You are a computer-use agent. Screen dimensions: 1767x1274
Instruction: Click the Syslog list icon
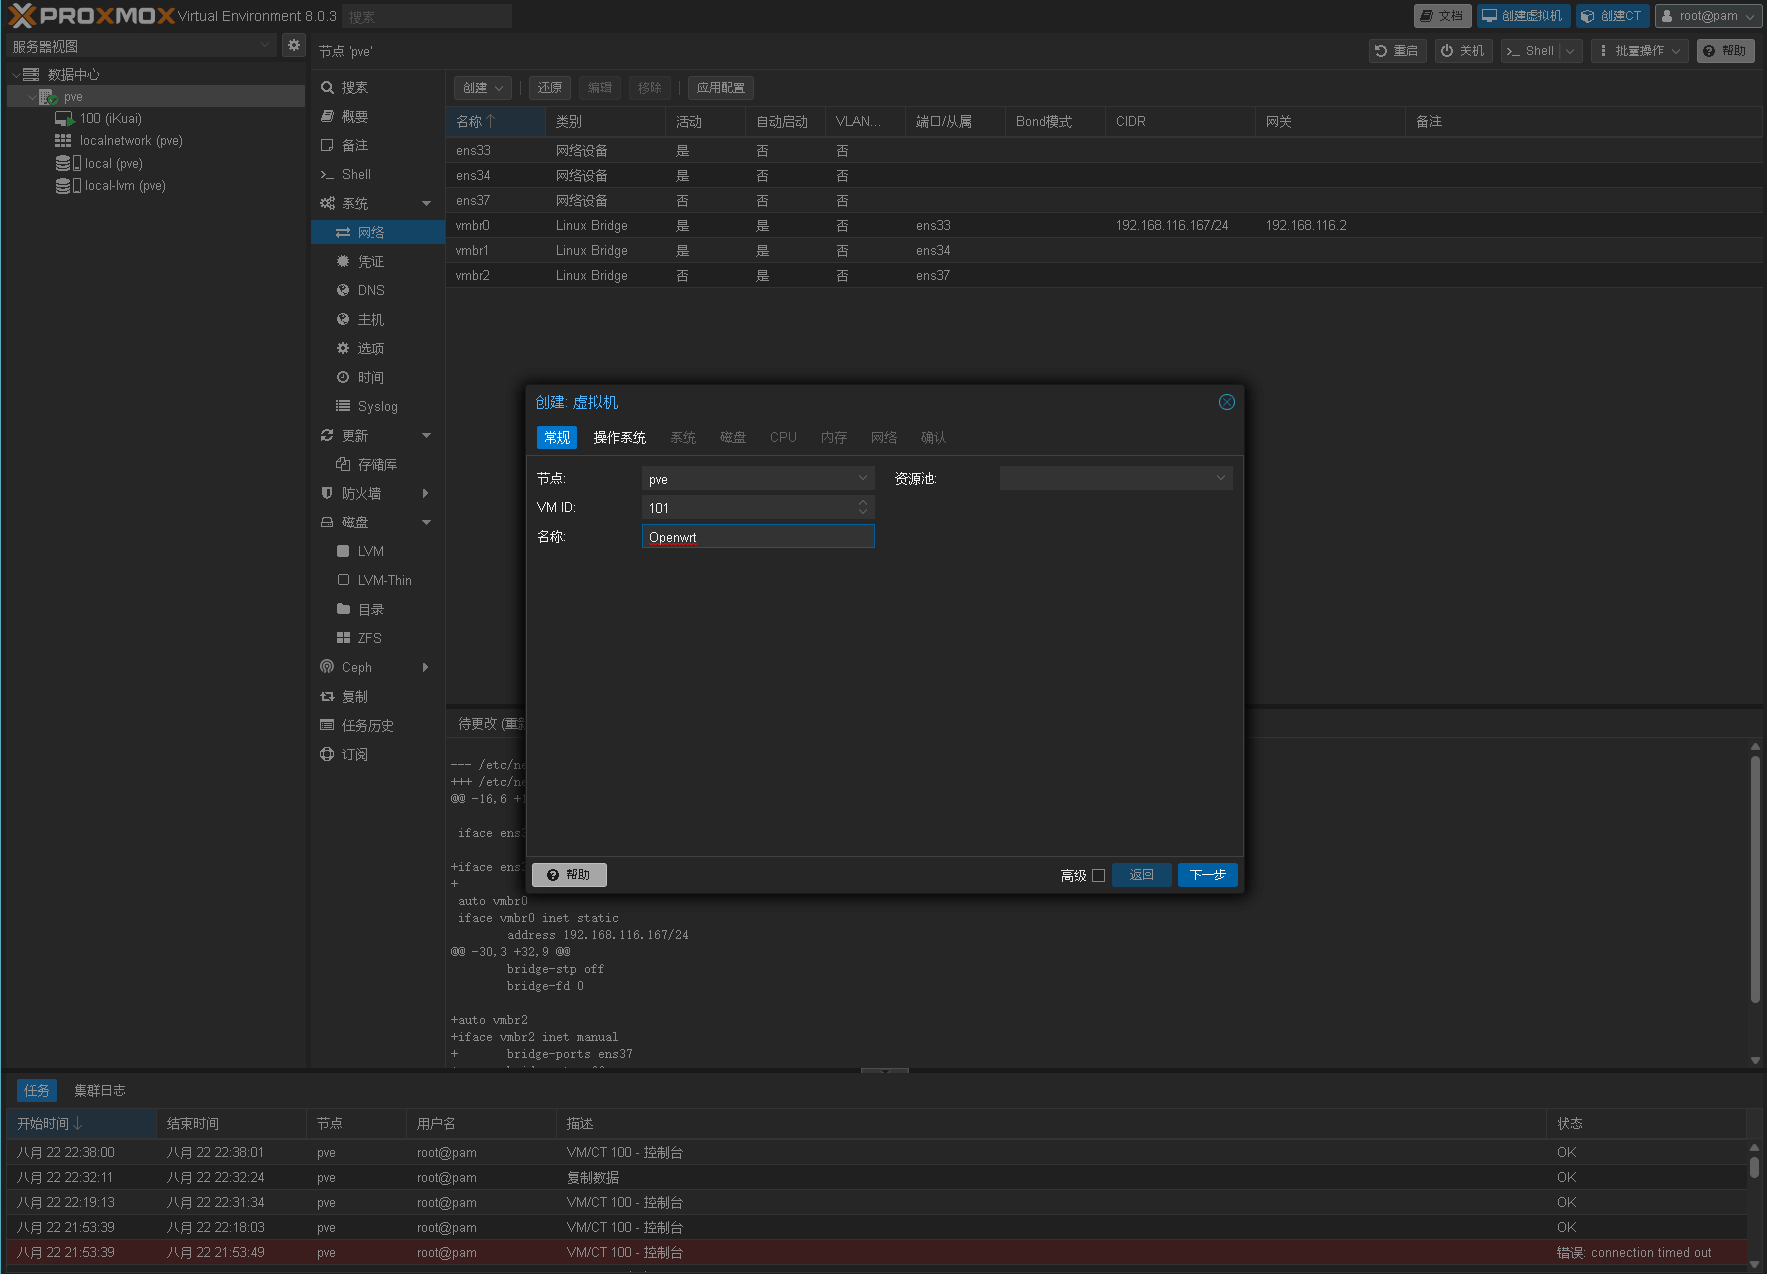(343, 406)
